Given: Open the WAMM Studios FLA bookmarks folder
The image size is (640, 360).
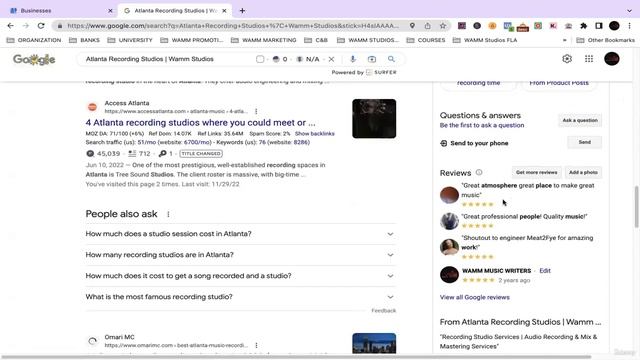Looking at the screenshot, I should [485, 40].
